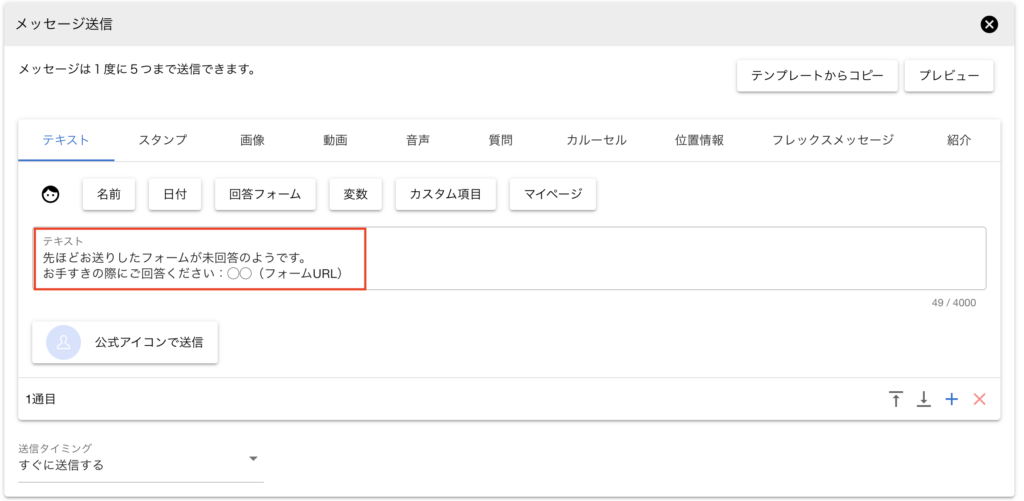The image size is (1024, 501).
Task: Toggle 公式アイコンで送信 sender option
Action: tap(125, 342)
